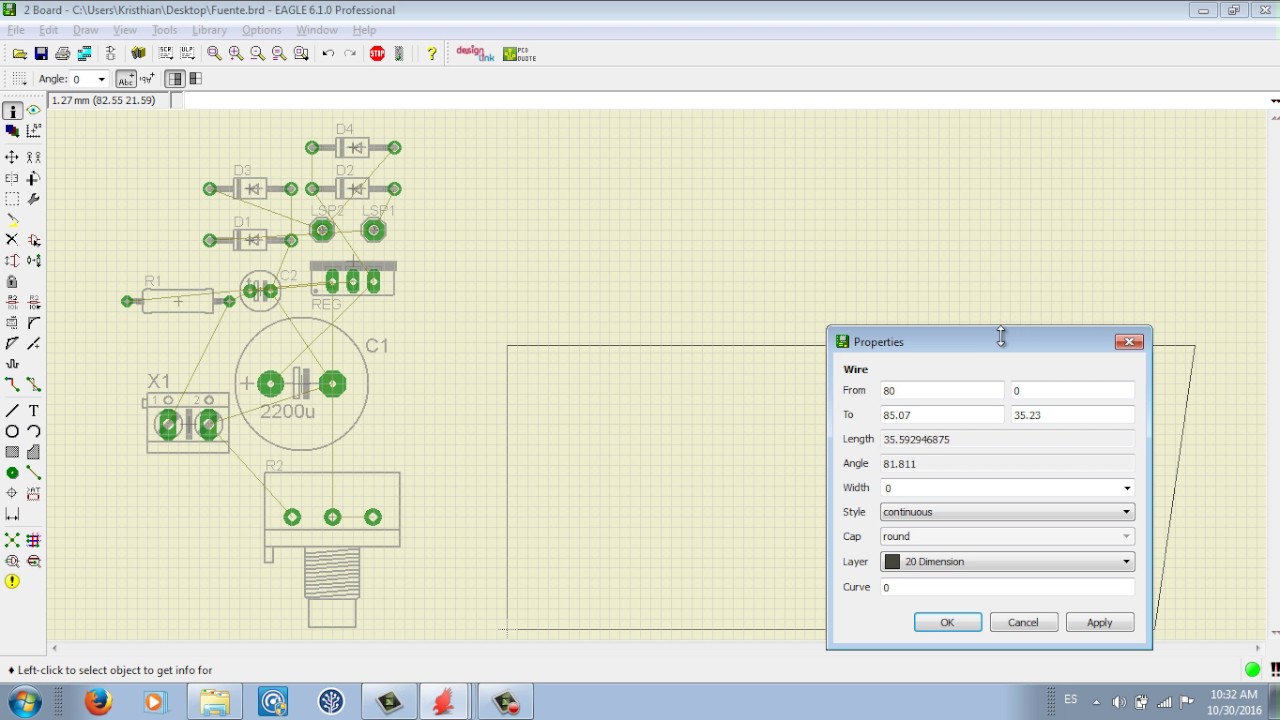
Task: Zoom out of the board
Action: 258,53
